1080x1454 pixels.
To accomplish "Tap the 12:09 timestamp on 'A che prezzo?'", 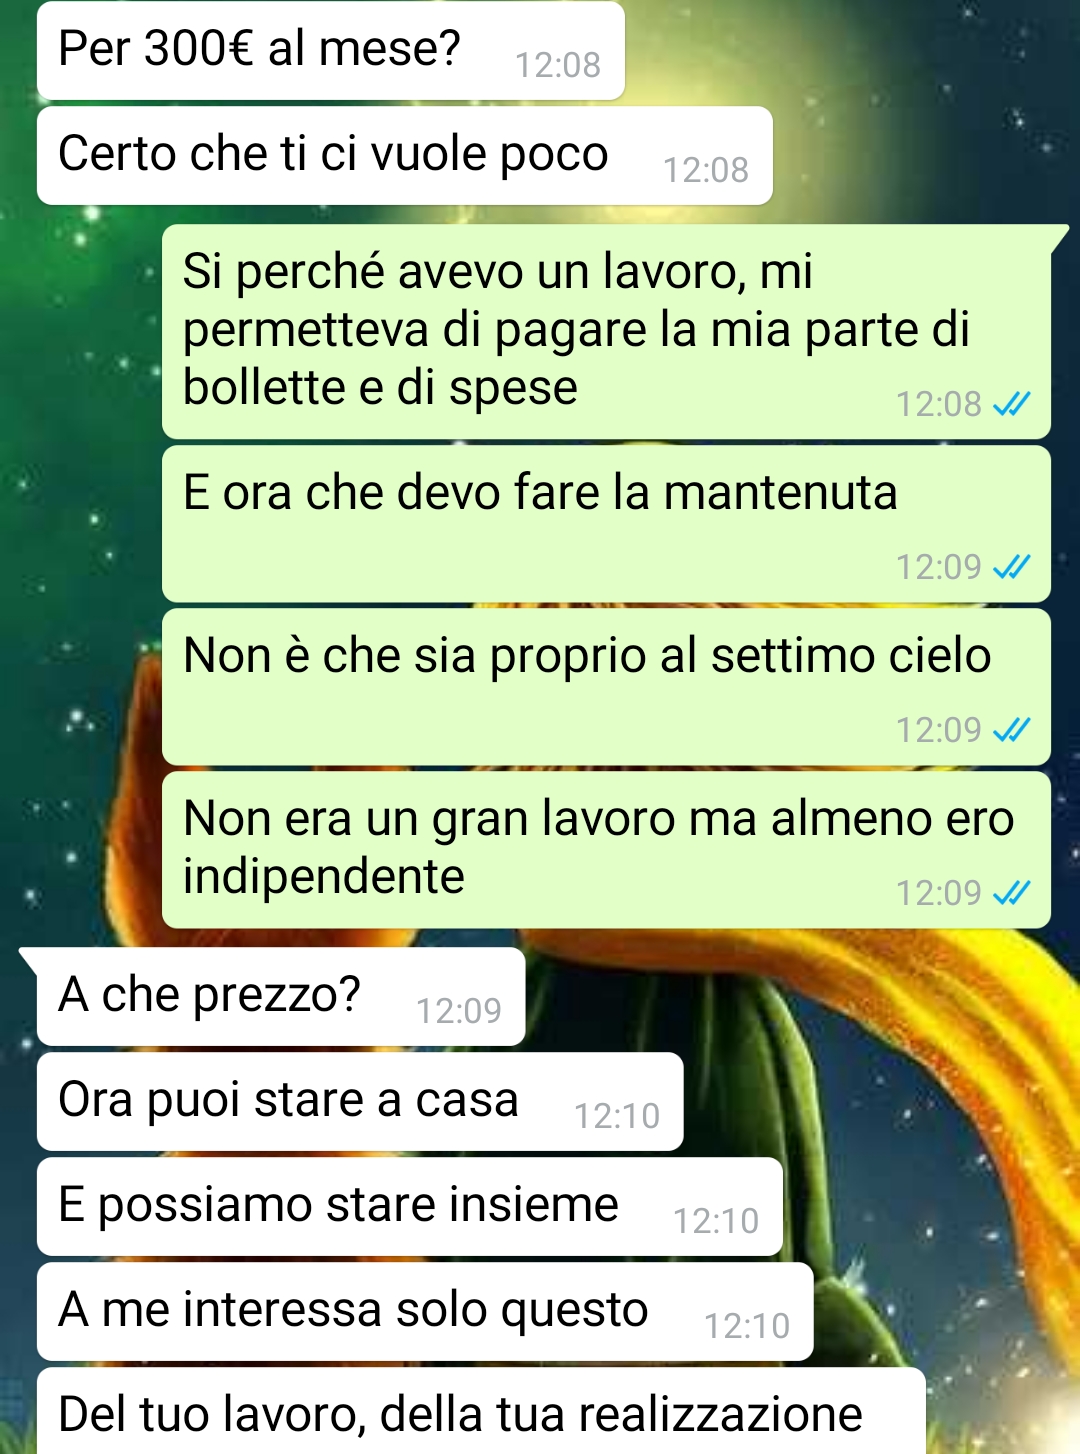I will 459,1011.
